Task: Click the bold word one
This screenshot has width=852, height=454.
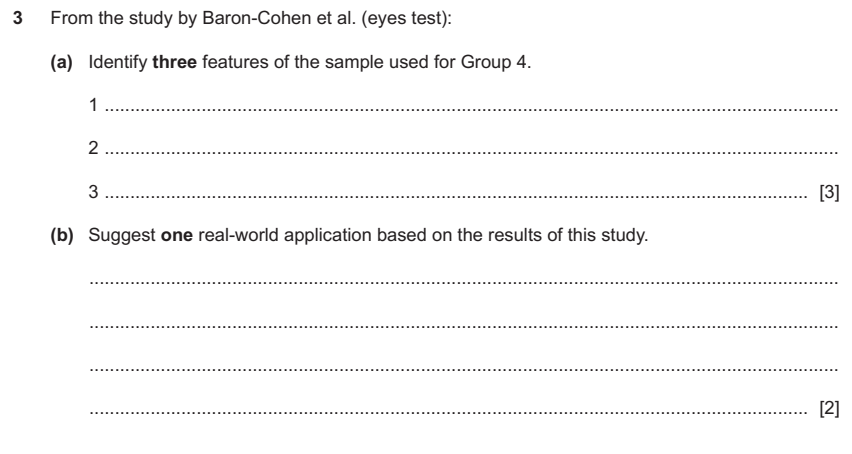Action: (177, 235)
